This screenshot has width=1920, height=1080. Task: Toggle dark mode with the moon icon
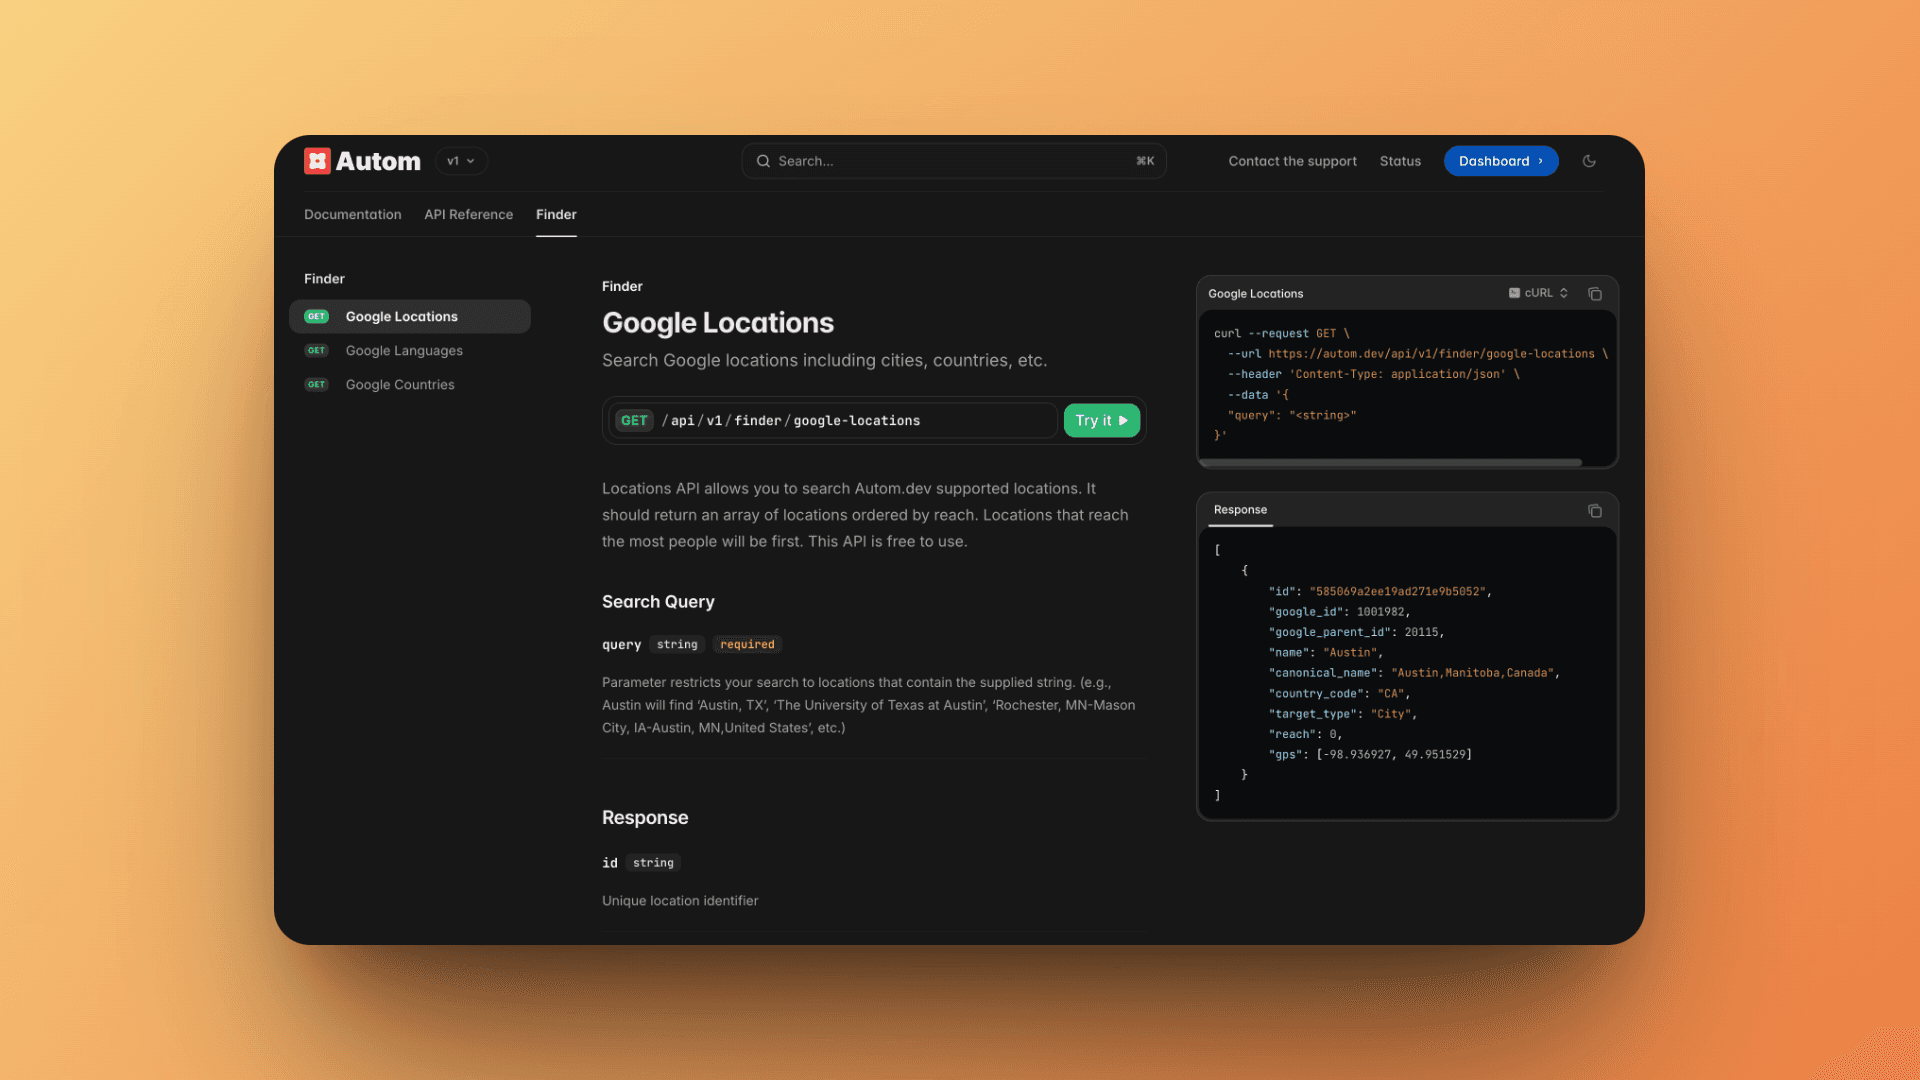[x=1589, y=161]
